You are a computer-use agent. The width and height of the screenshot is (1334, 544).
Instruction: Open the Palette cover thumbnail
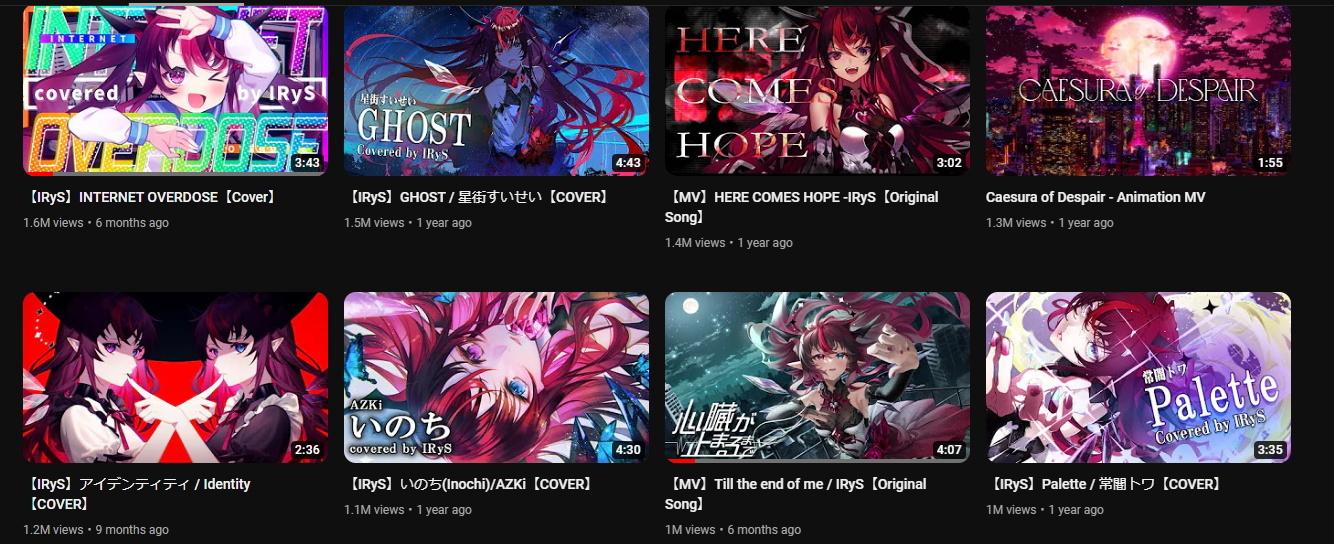pyautogui.click(x=1138, y=377)
